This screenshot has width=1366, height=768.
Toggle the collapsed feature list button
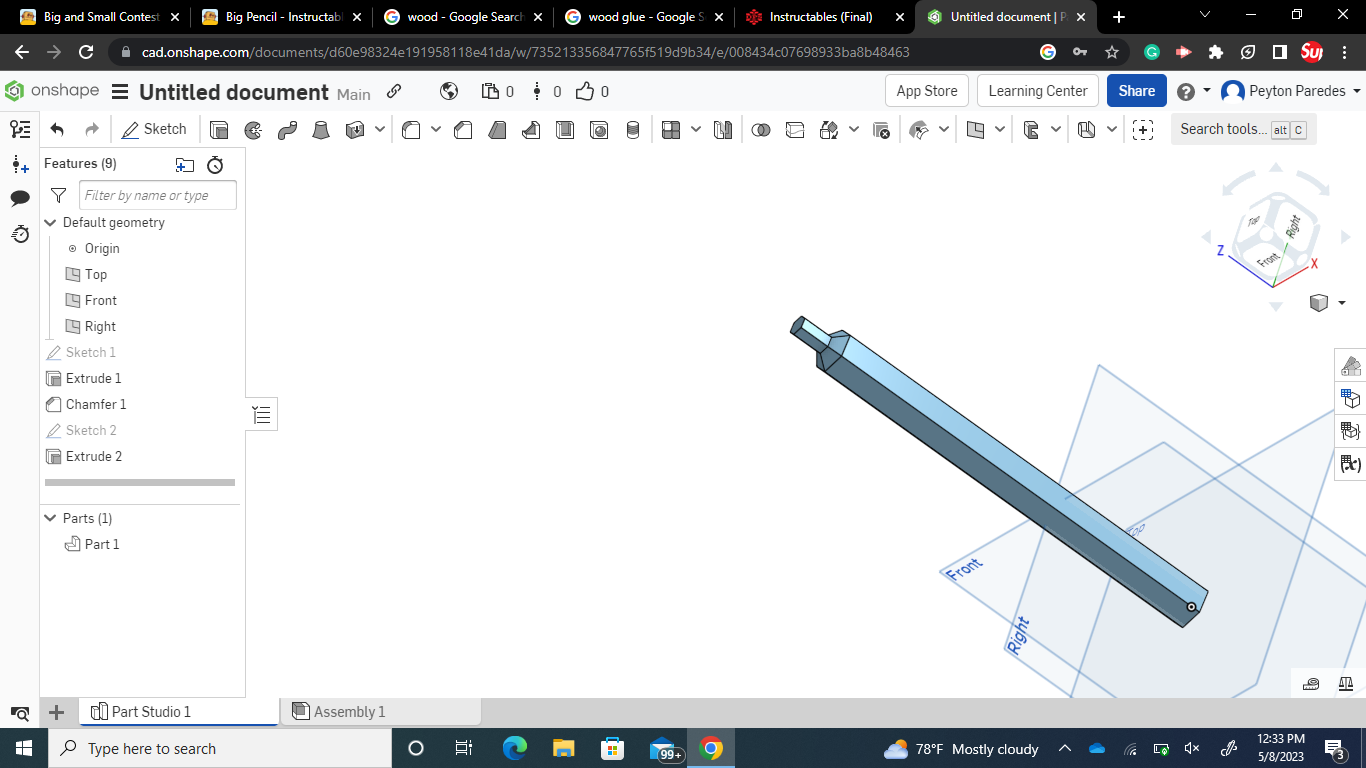click(262, 414)
